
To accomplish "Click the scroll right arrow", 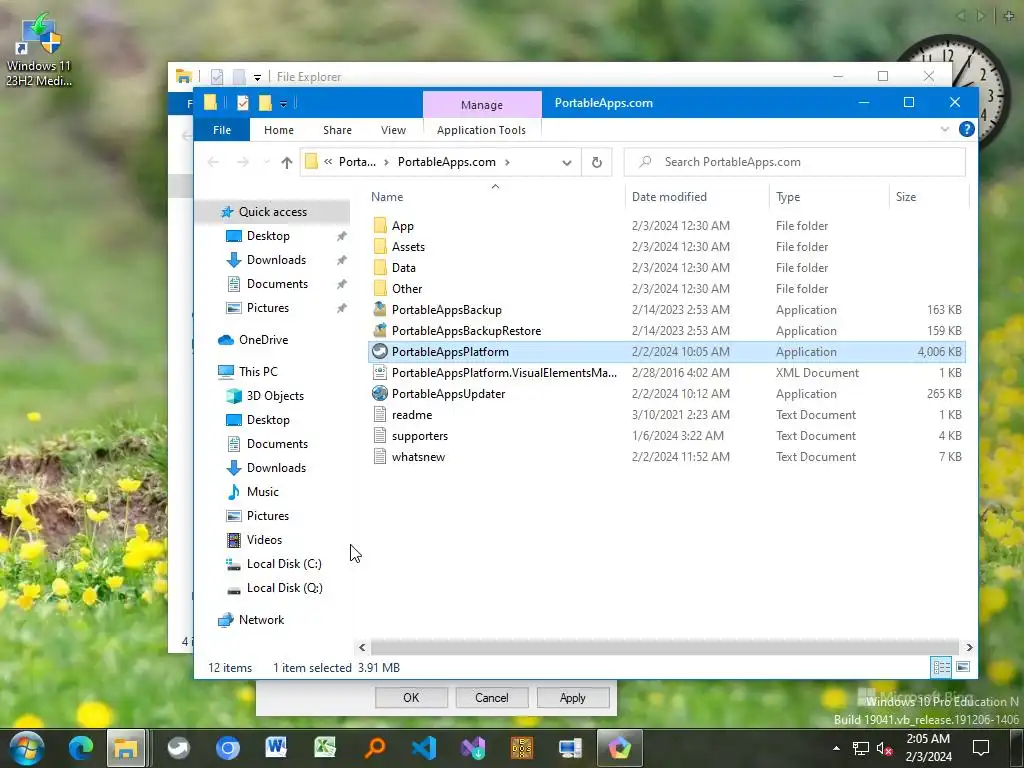I will (969, 647).
